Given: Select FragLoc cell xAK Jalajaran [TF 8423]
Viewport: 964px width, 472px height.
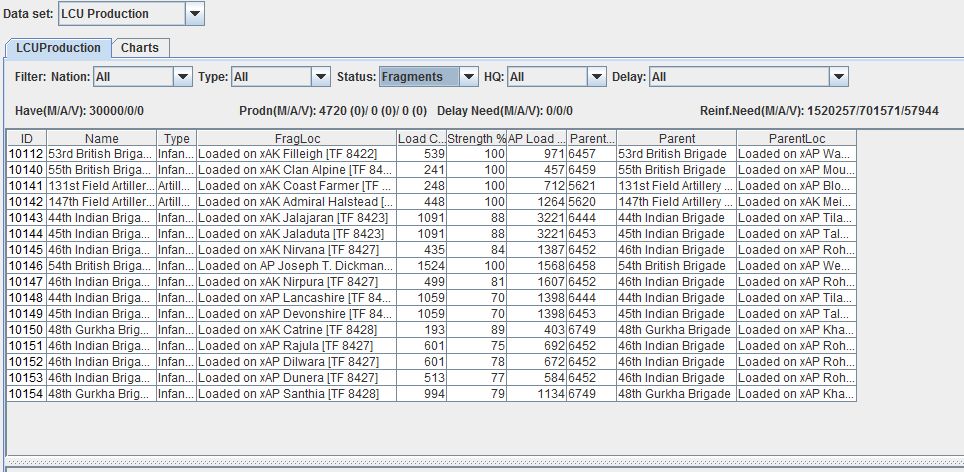Looking at the screenshot, I should [x=296, y=218].
